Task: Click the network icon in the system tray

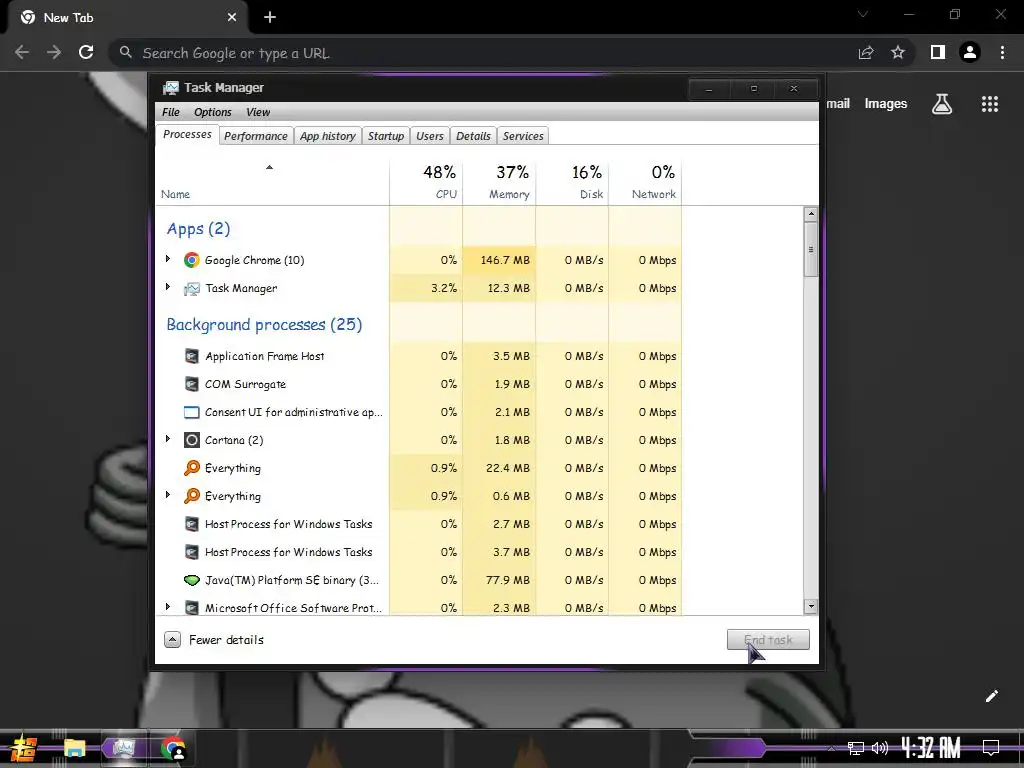Action: 856,748
